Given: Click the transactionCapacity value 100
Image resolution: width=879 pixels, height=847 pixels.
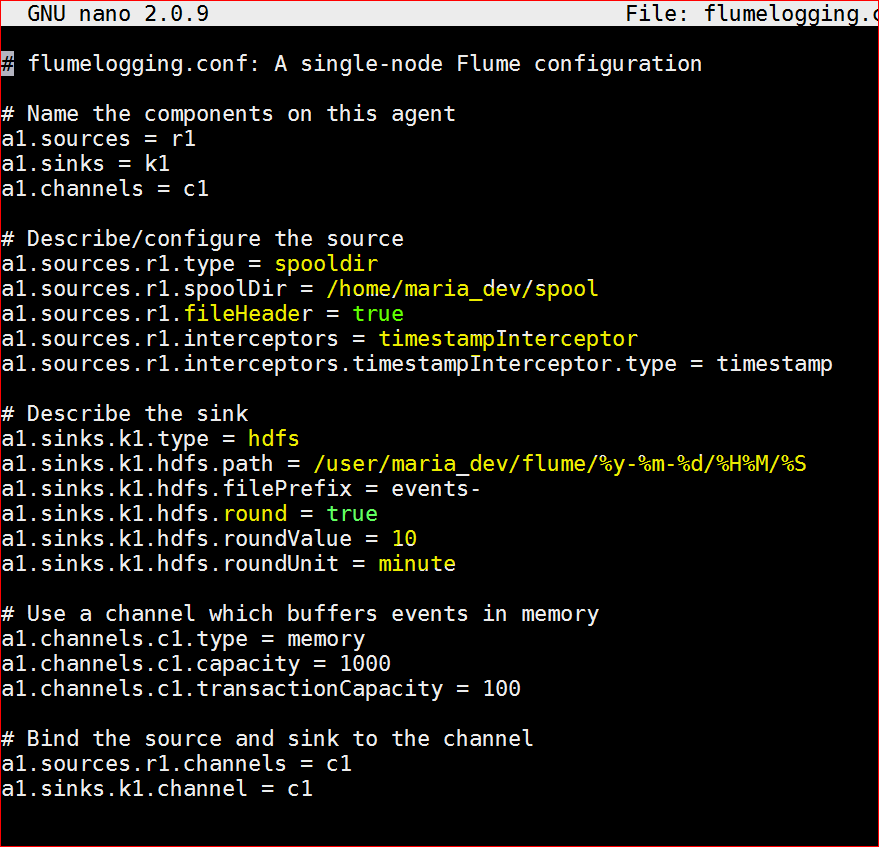Looking at the screenshot, I should (502, 689).
